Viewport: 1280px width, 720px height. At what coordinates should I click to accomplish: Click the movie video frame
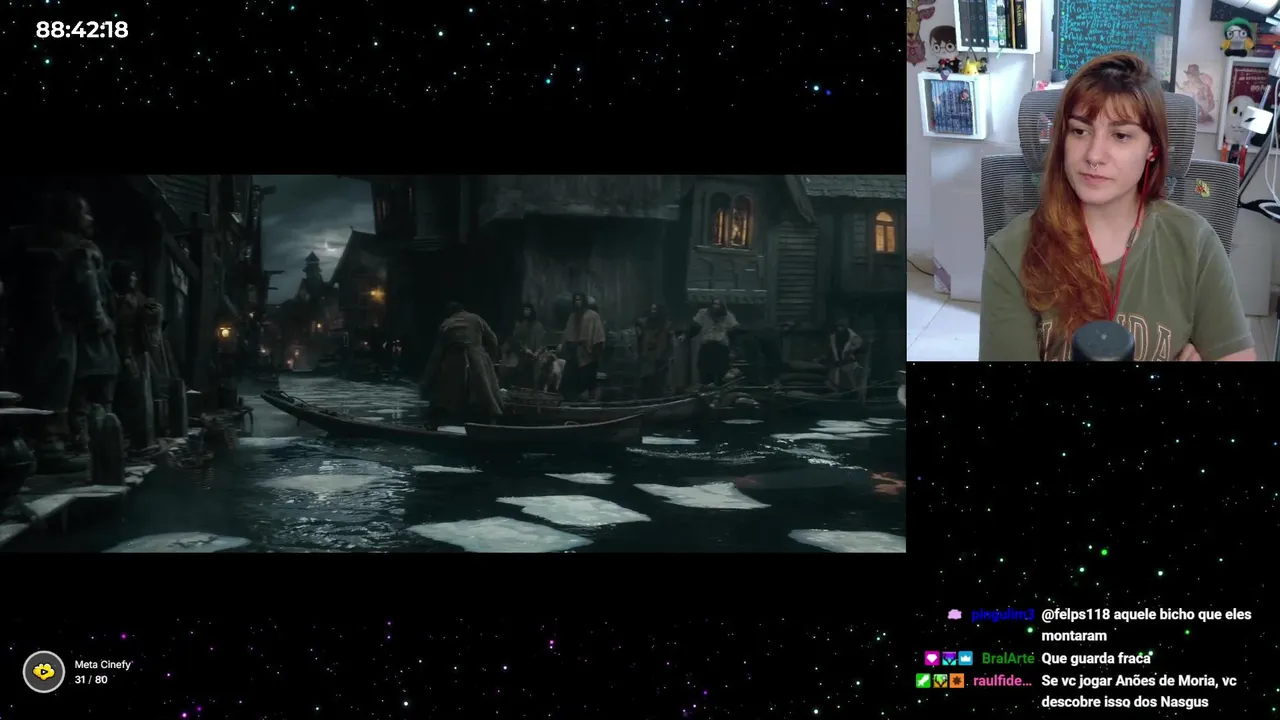453,364
